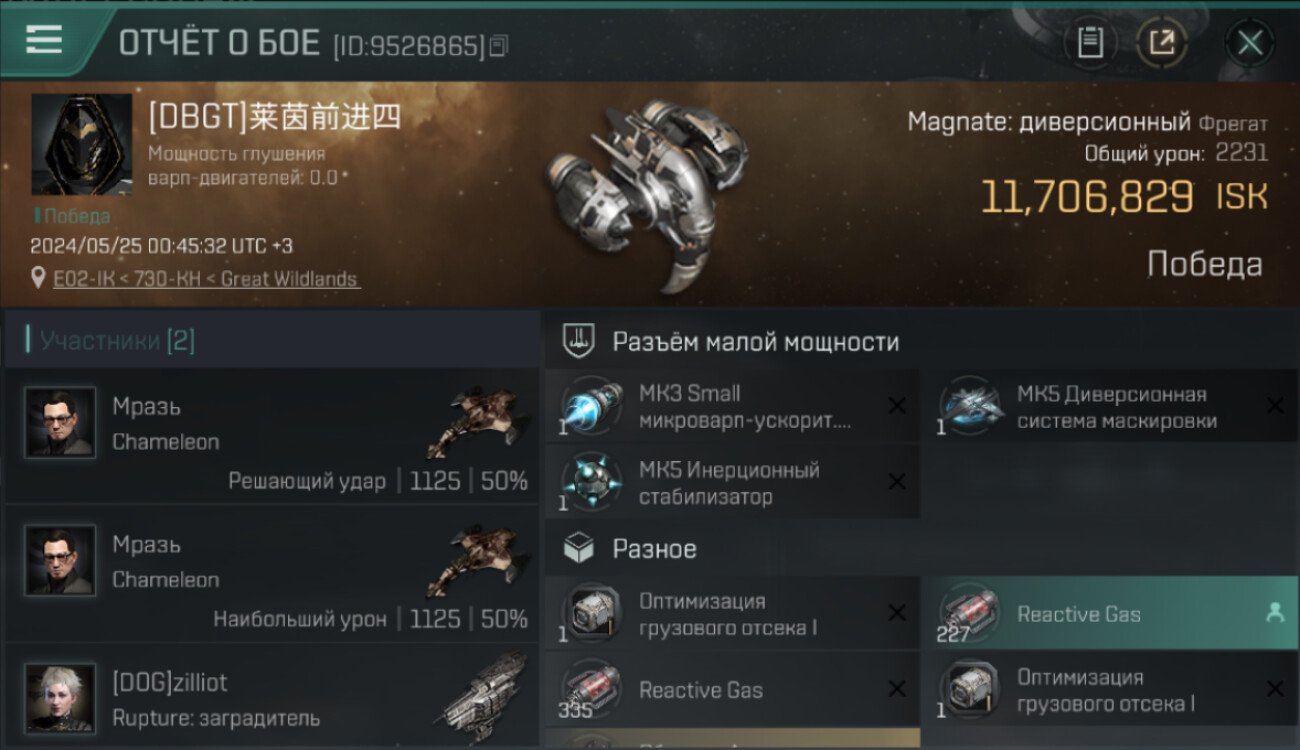The image size is (1300, 750).
Task: Select highlighted Reactive Gas 227 item
Action: pyautogui.click(x=1109, y=614)
